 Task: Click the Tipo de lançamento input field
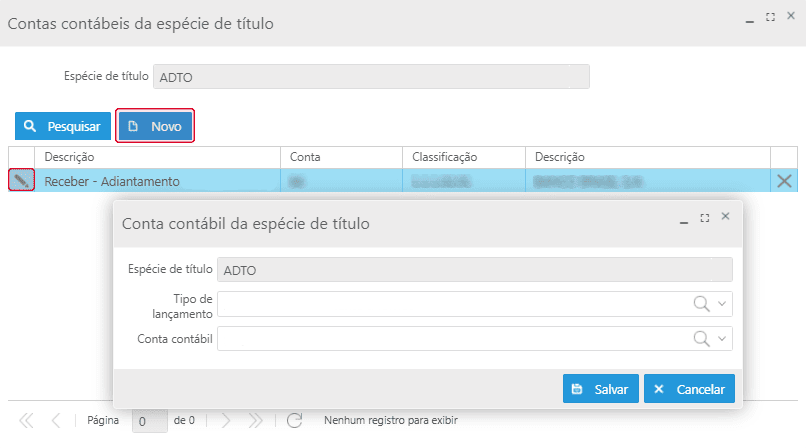tap(450, 304)
